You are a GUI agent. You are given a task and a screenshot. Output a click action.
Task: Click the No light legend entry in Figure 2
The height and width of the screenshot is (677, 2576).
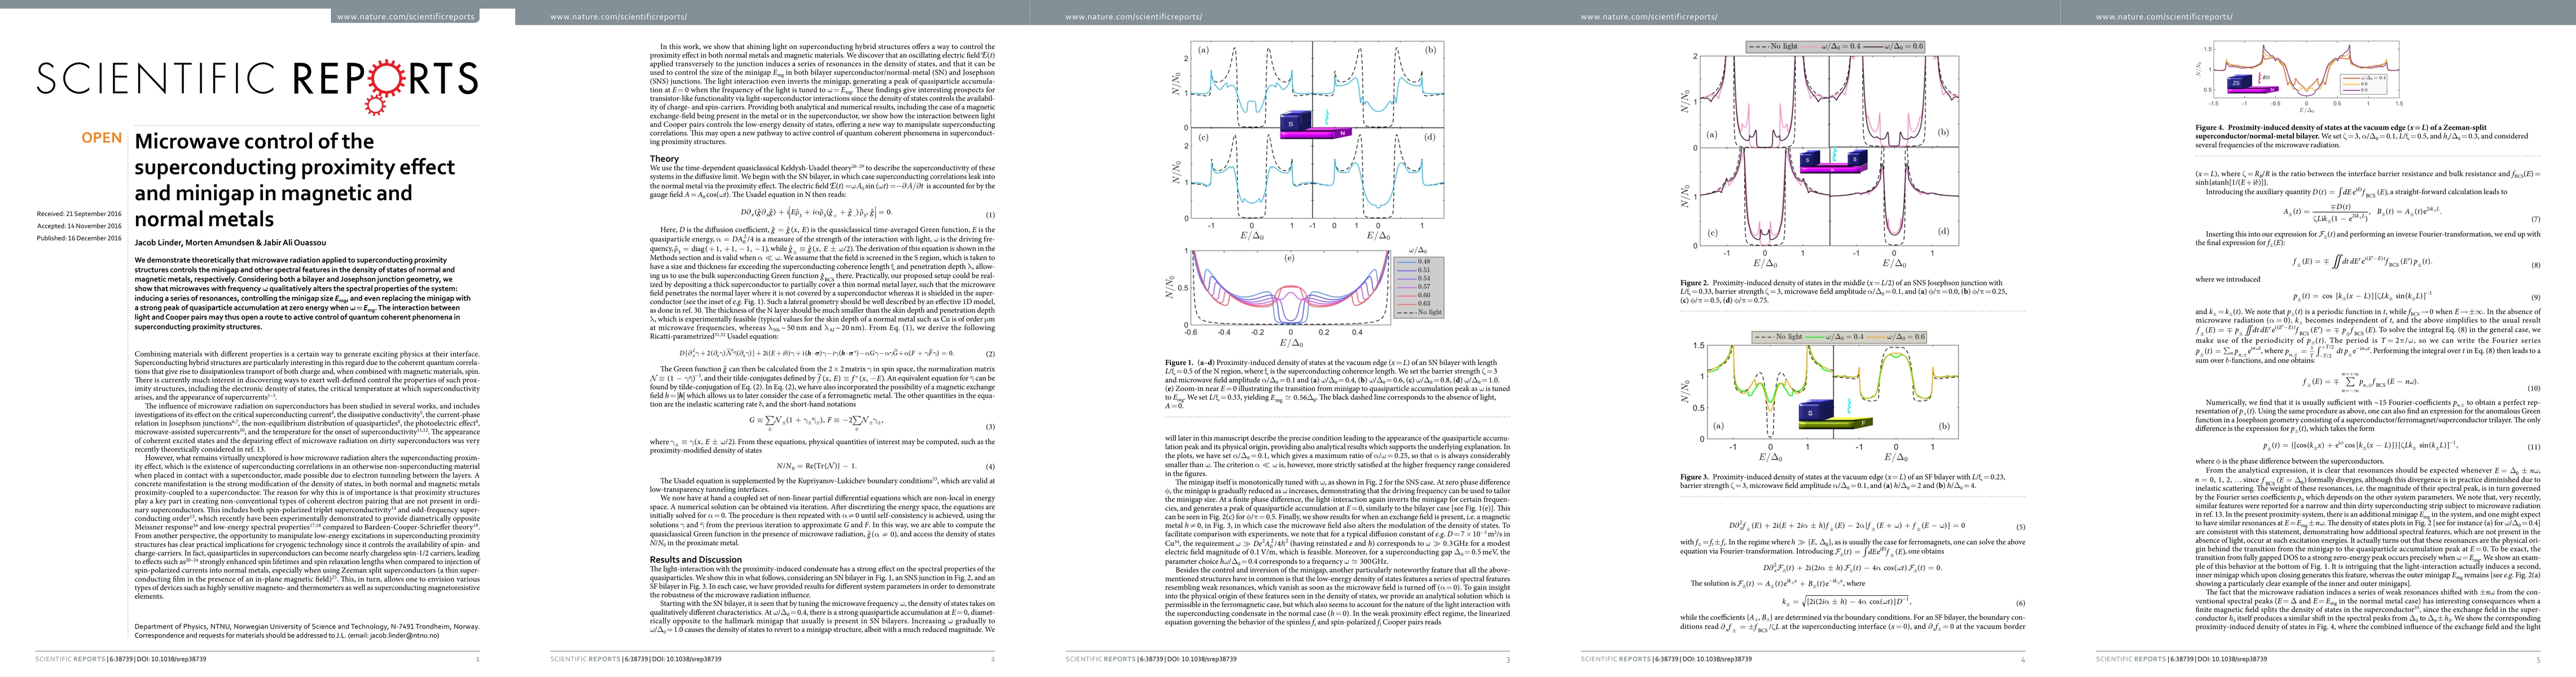pyautogui.click(x=1775, y=46)
